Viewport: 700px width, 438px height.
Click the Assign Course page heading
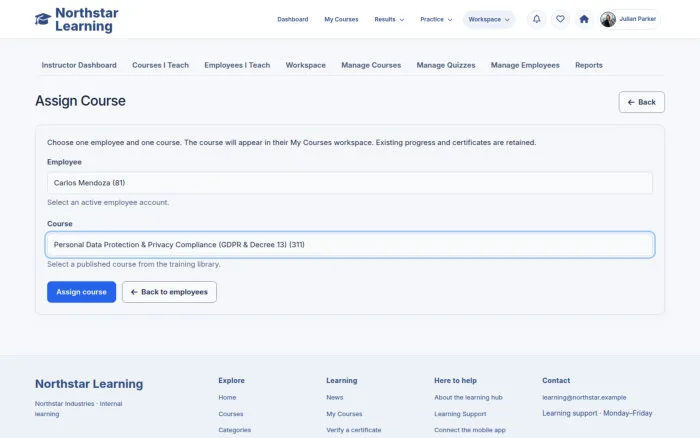point(80,101)
